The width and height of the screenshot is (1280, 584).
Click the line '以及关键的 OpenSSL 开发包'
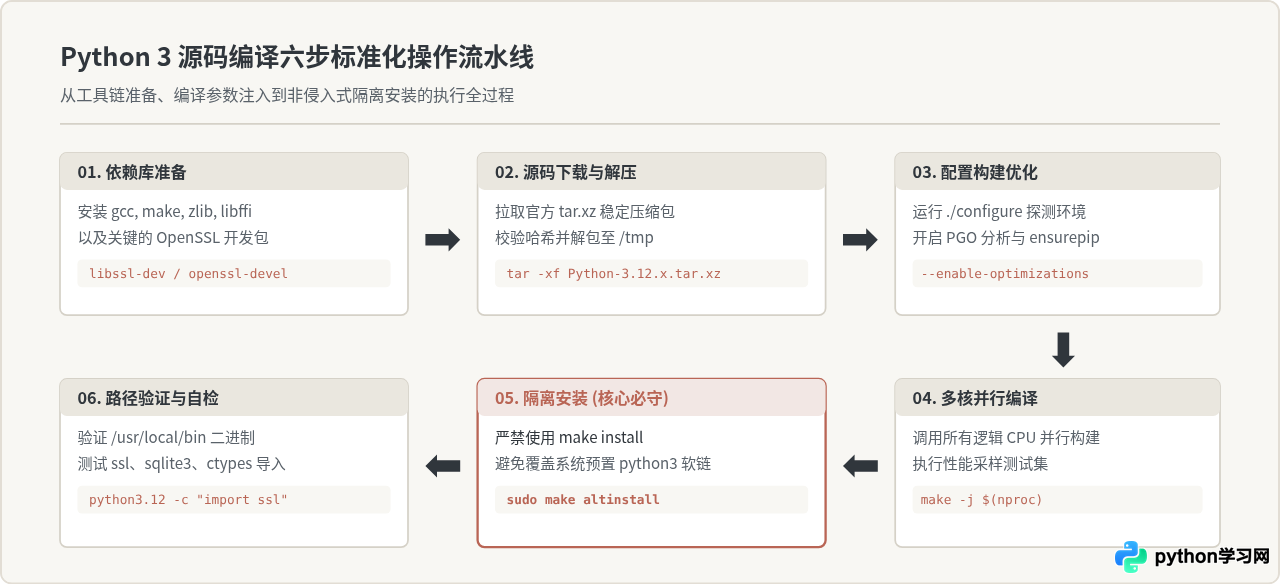[173, 238]
